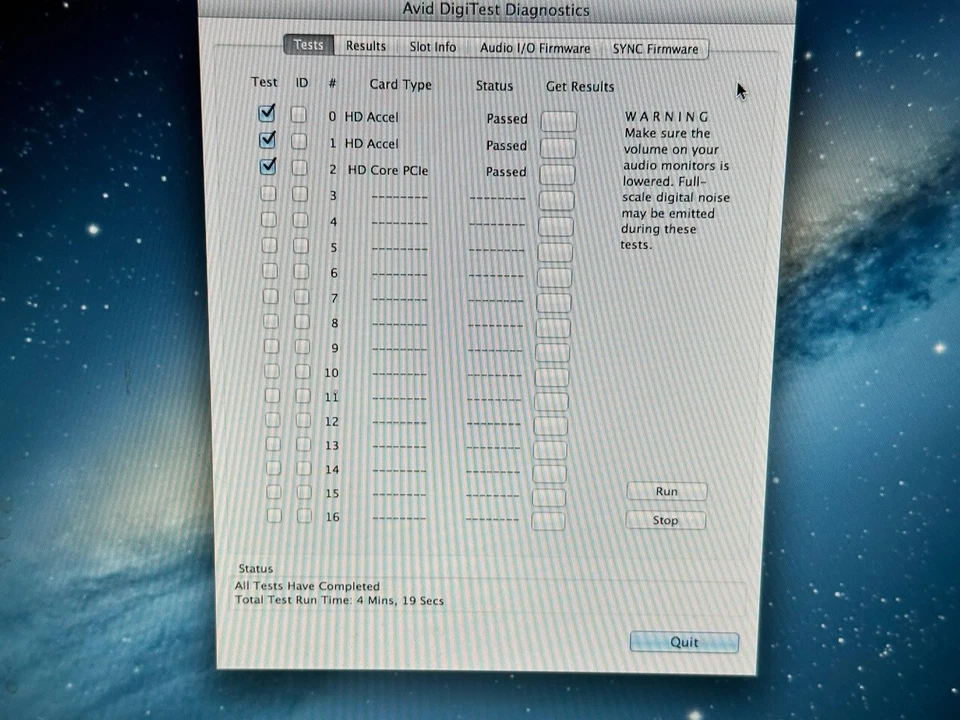This screenshot has width=960, height=720.
Task: Open the SYNC Firmware tab
Action: click(655, 49)
